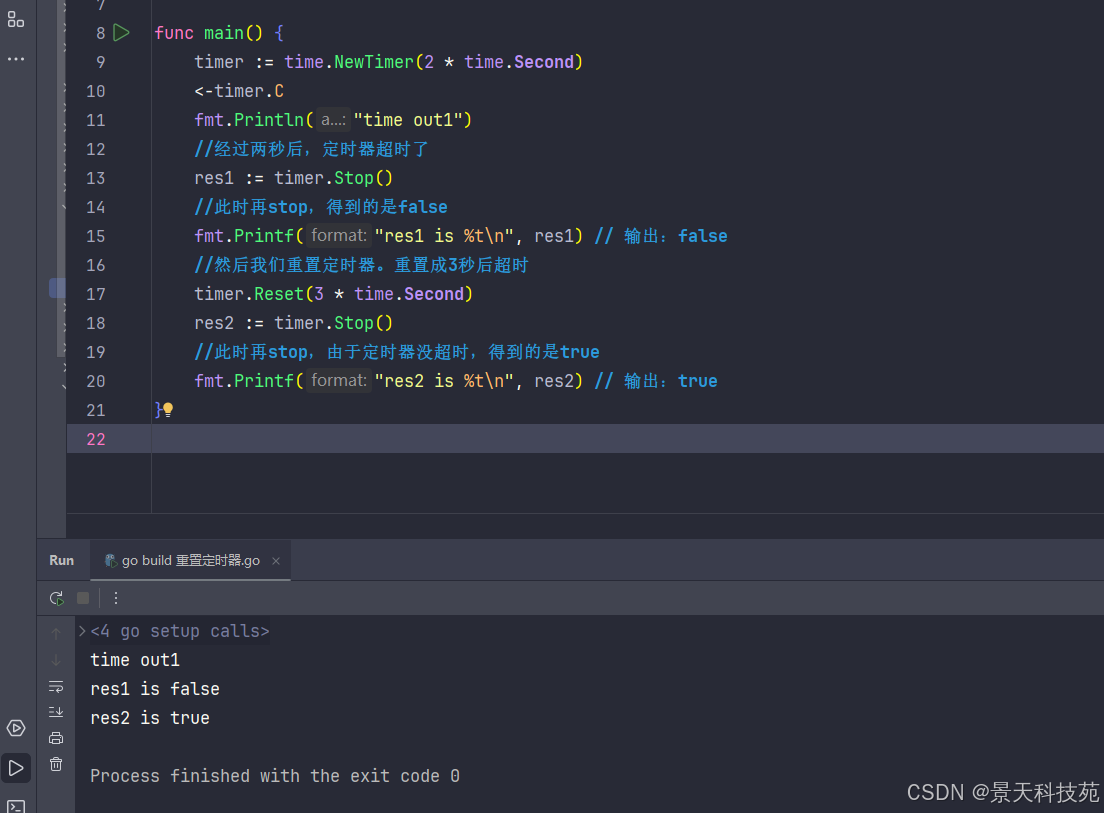Select the go build 重置定时器.go tab
The height and width of the screenshot is (813, 1104).
(182, 561)
